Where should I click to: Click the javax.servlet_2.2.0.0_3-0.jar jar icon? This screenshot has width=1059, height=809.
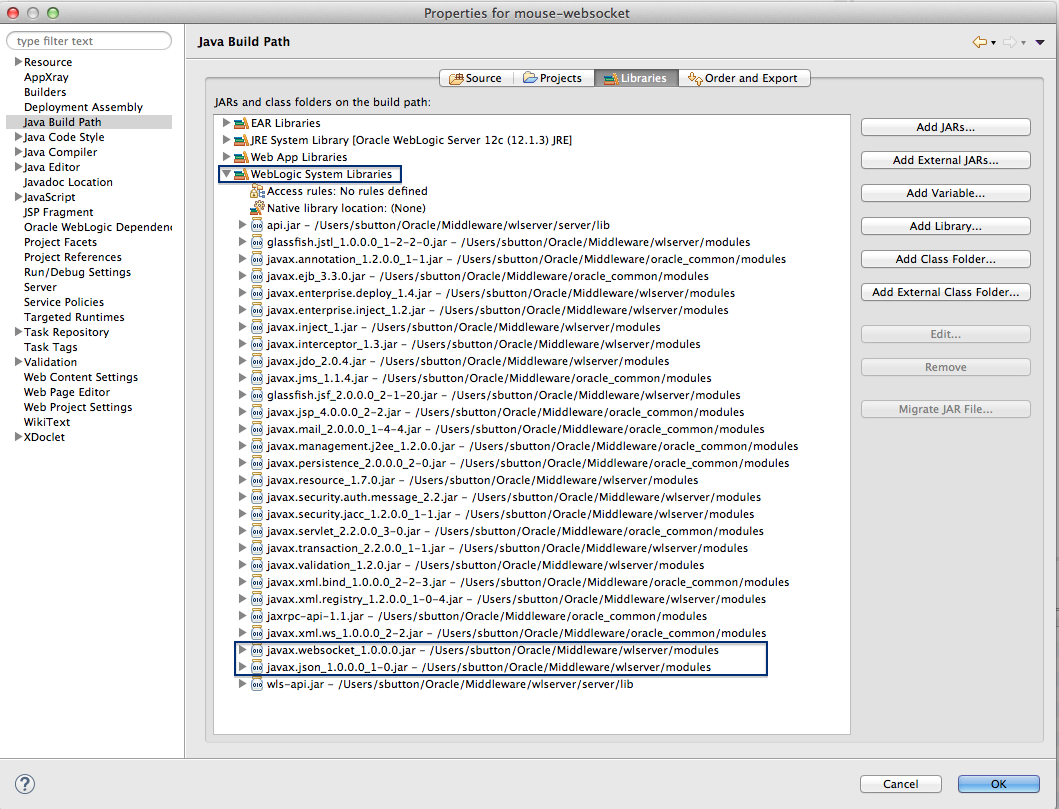pos(257,531)
